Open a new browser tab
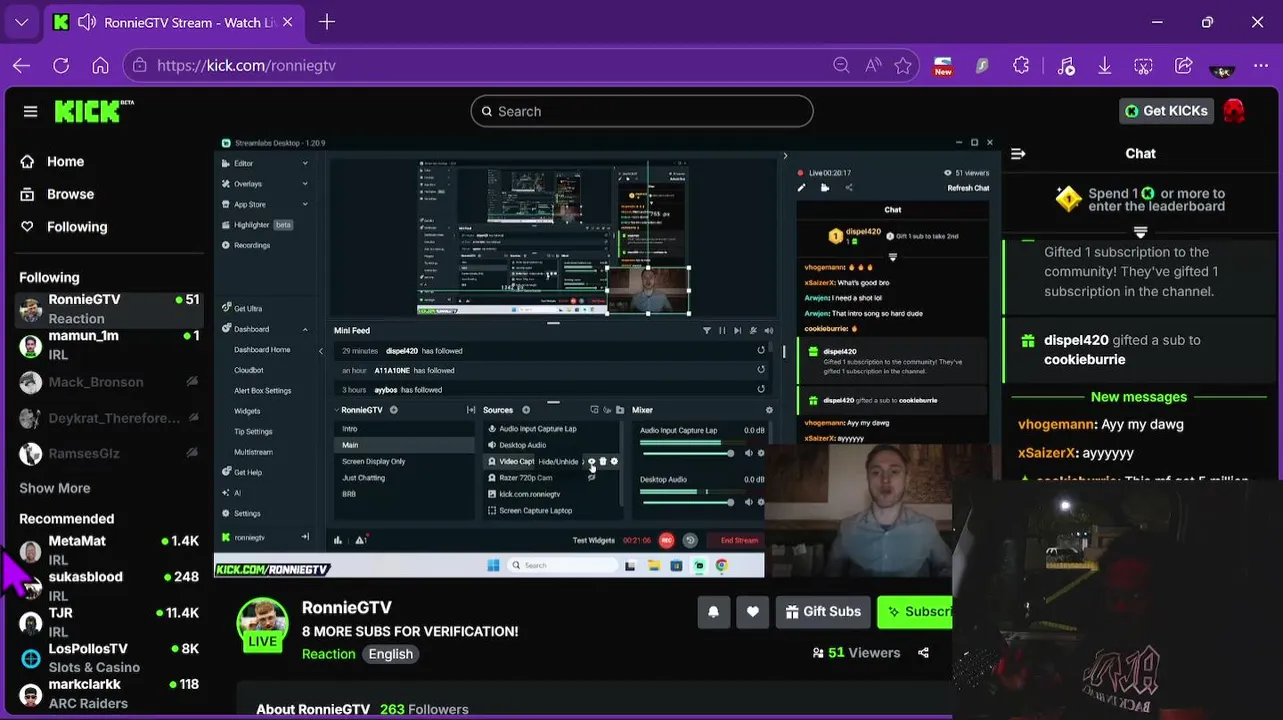The image size is (1283, 720). coord(327,22)
